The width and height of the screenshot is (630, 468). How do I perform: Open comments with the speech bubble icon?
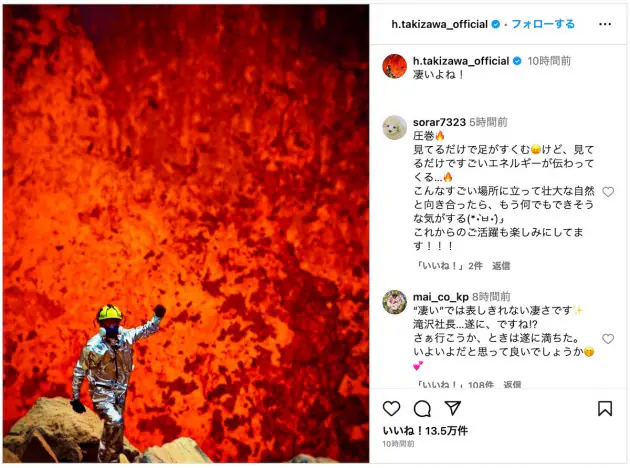(422, 409)
